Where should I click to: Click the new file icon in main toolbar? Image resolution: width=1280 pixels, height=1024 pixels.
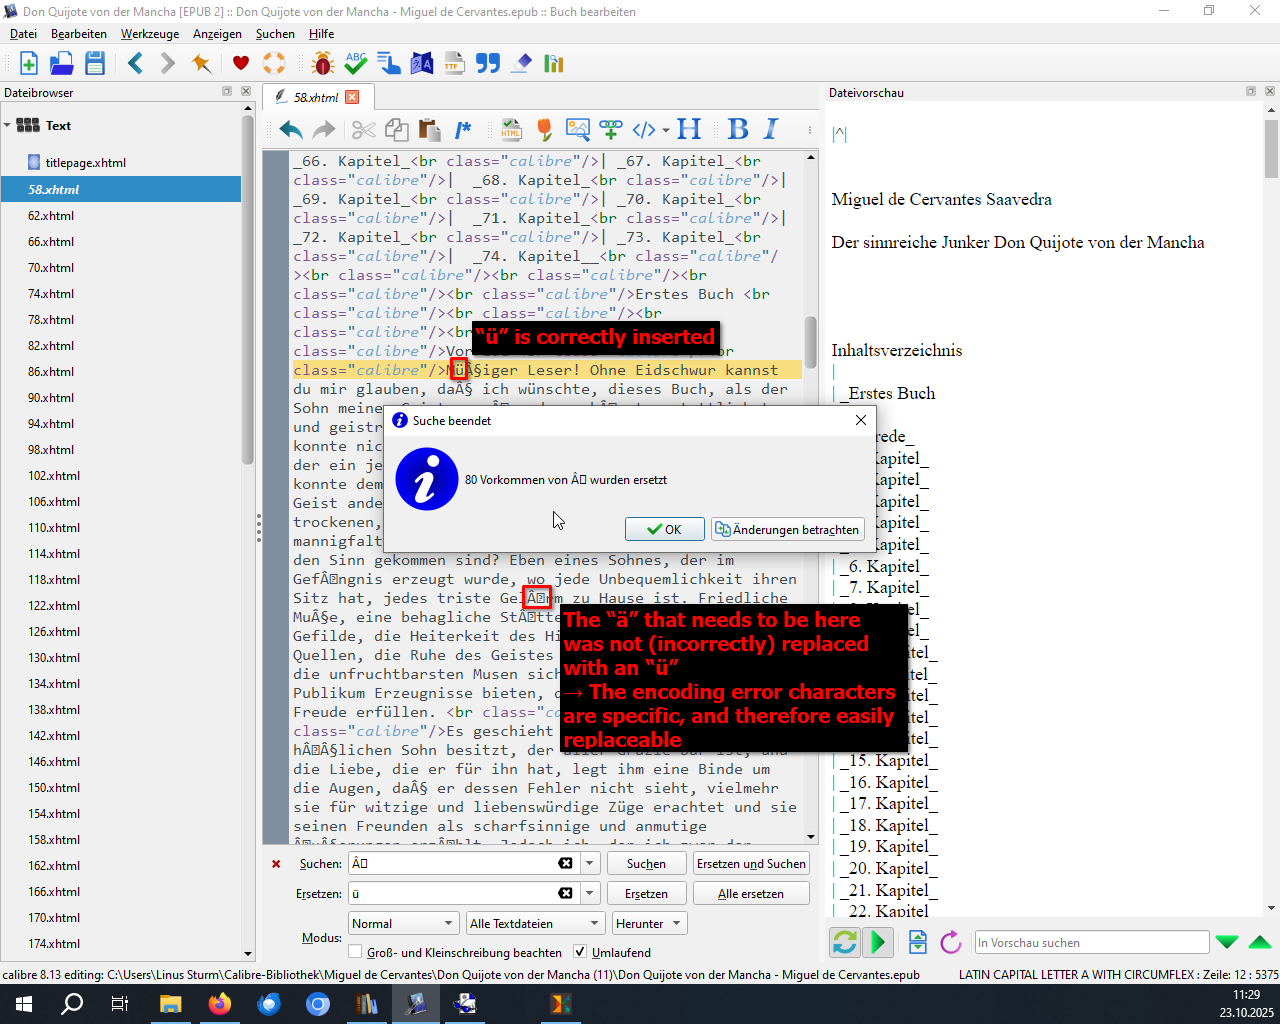coord(29,64)
